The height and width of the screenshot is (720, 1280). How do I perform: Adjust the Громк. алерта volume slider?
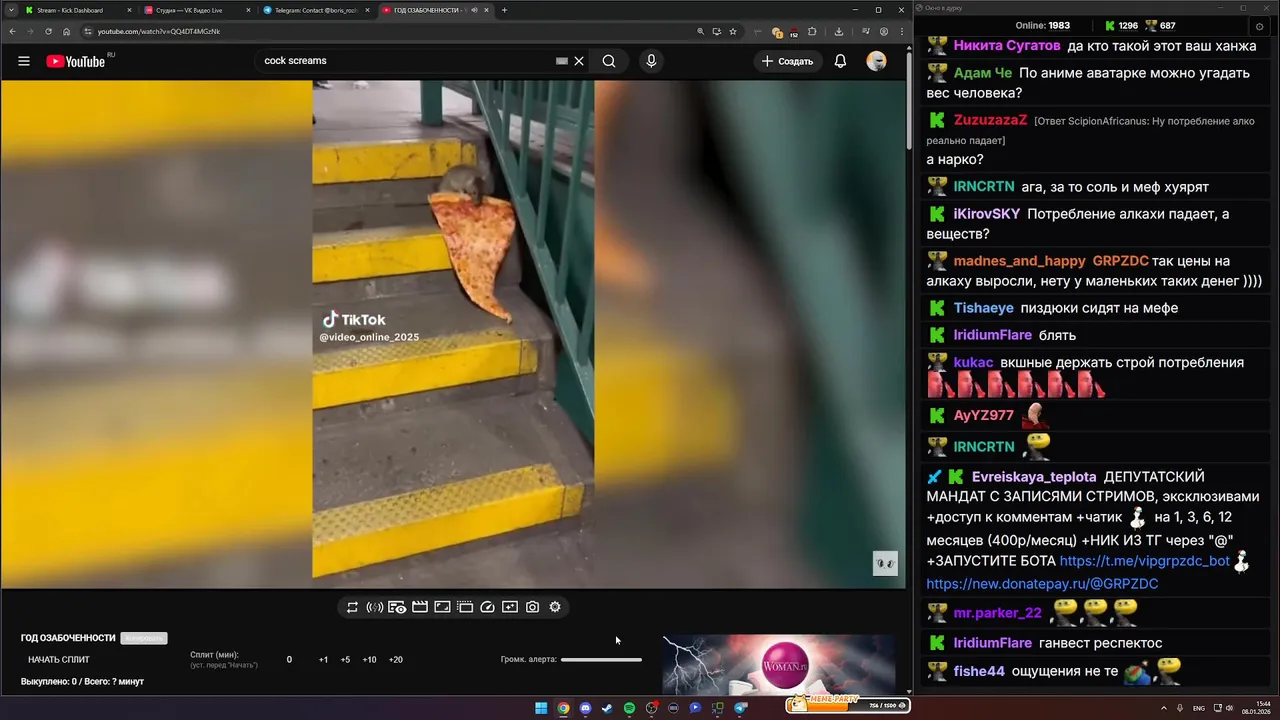601,660
